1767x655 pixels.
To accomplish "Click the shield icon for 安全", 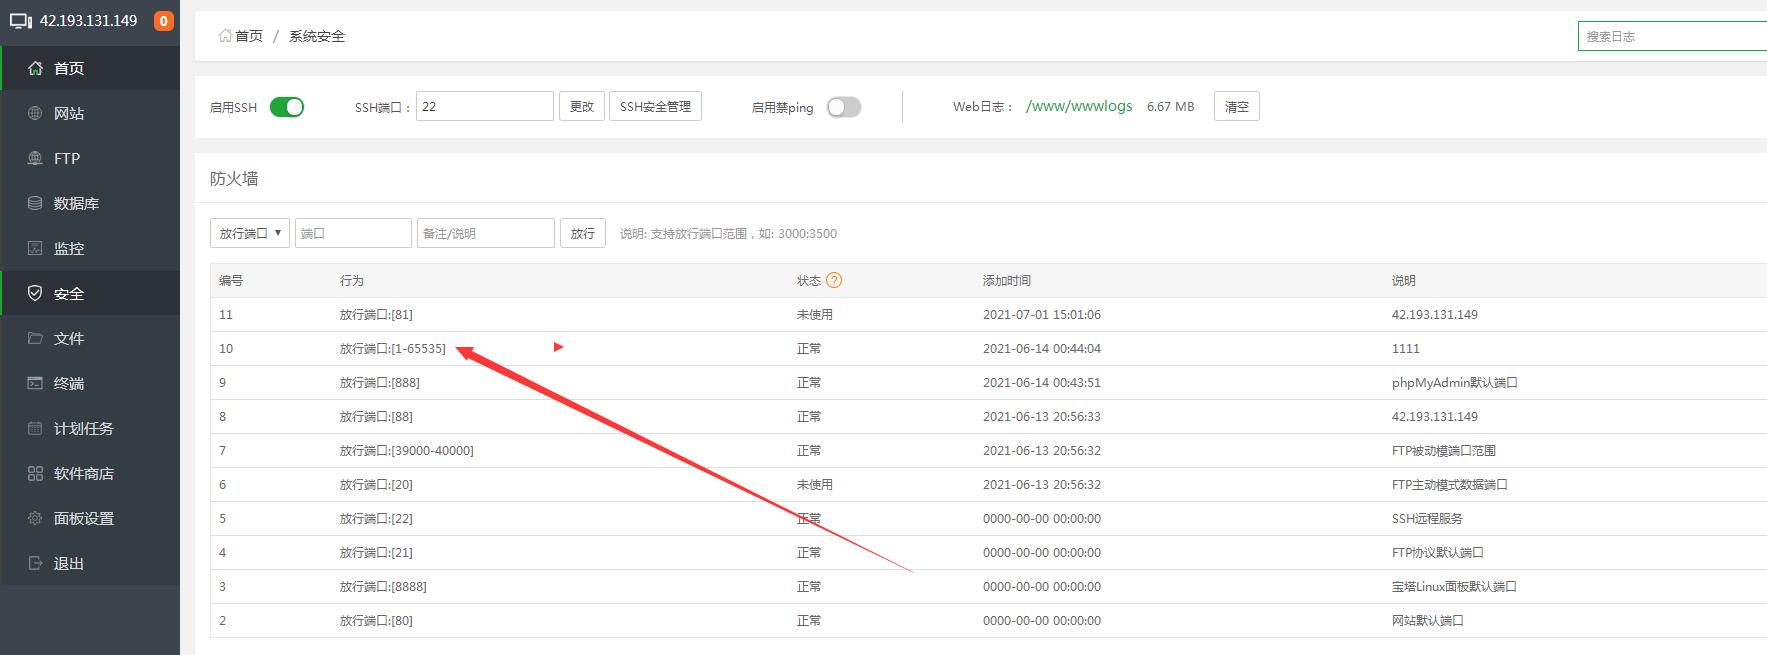I will pyautogui.click(x=35, y=293).
